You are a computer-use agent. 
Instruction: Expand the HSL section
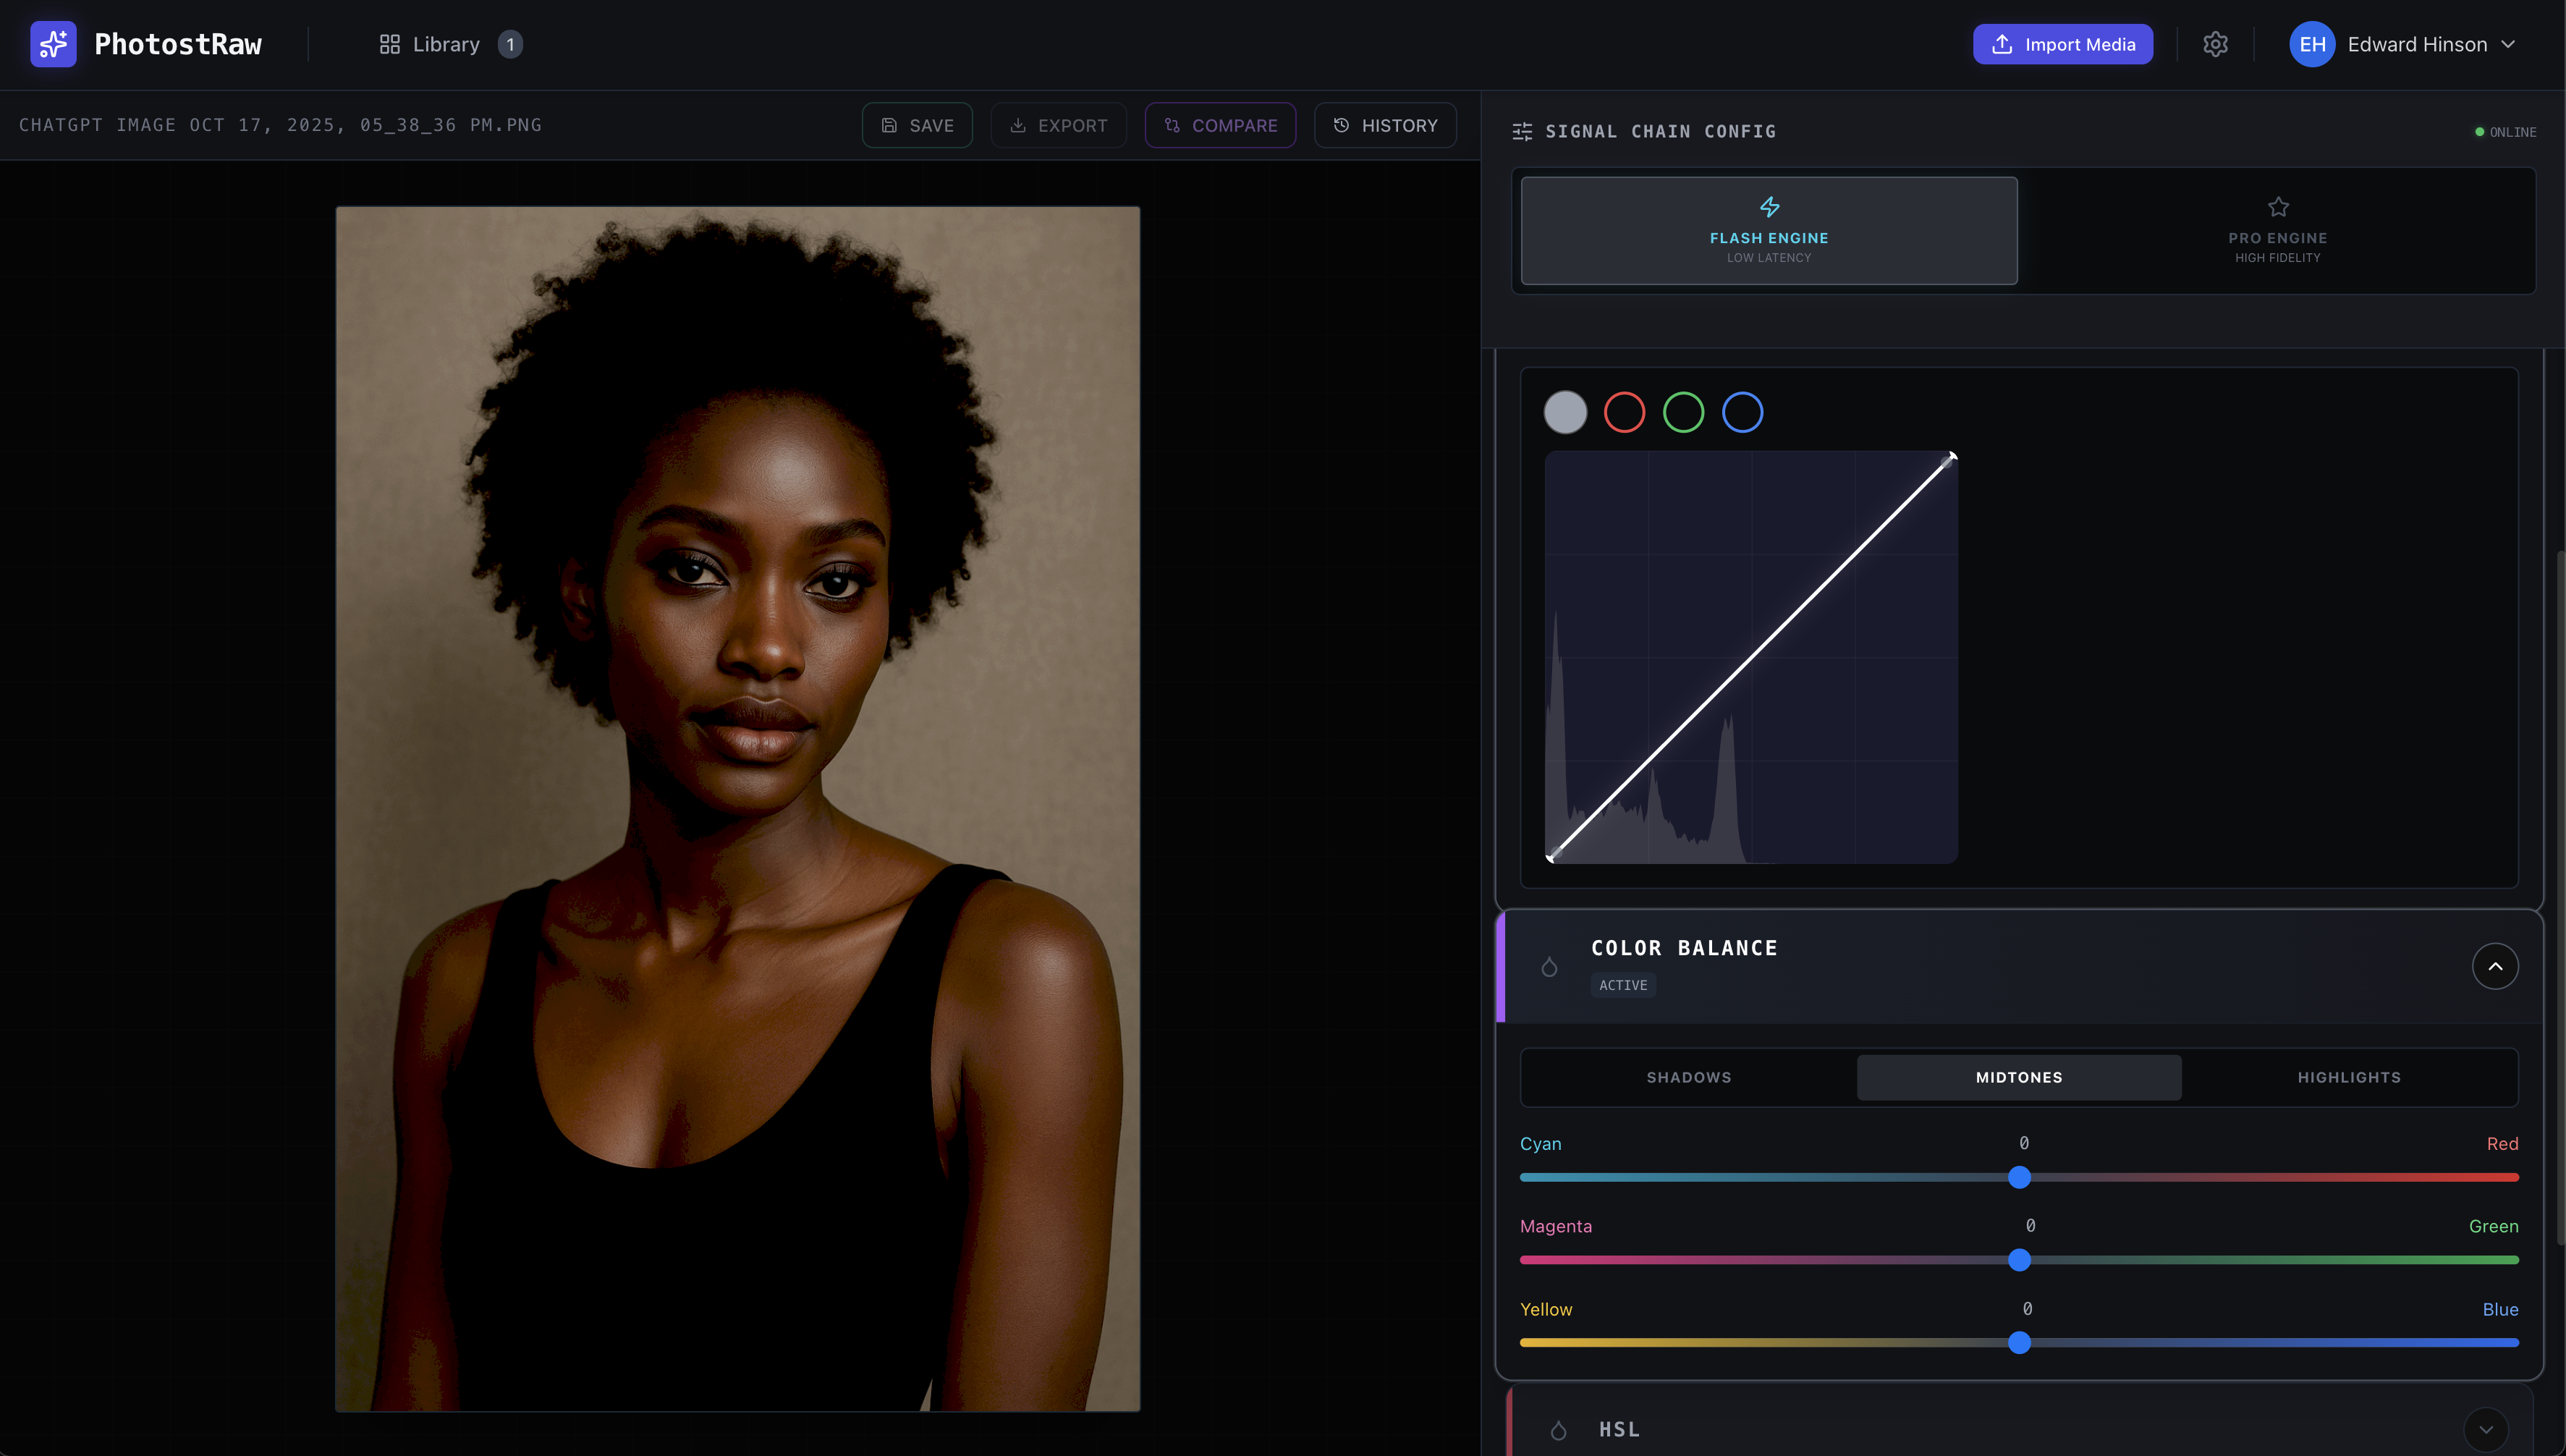coord(2485,1429)
